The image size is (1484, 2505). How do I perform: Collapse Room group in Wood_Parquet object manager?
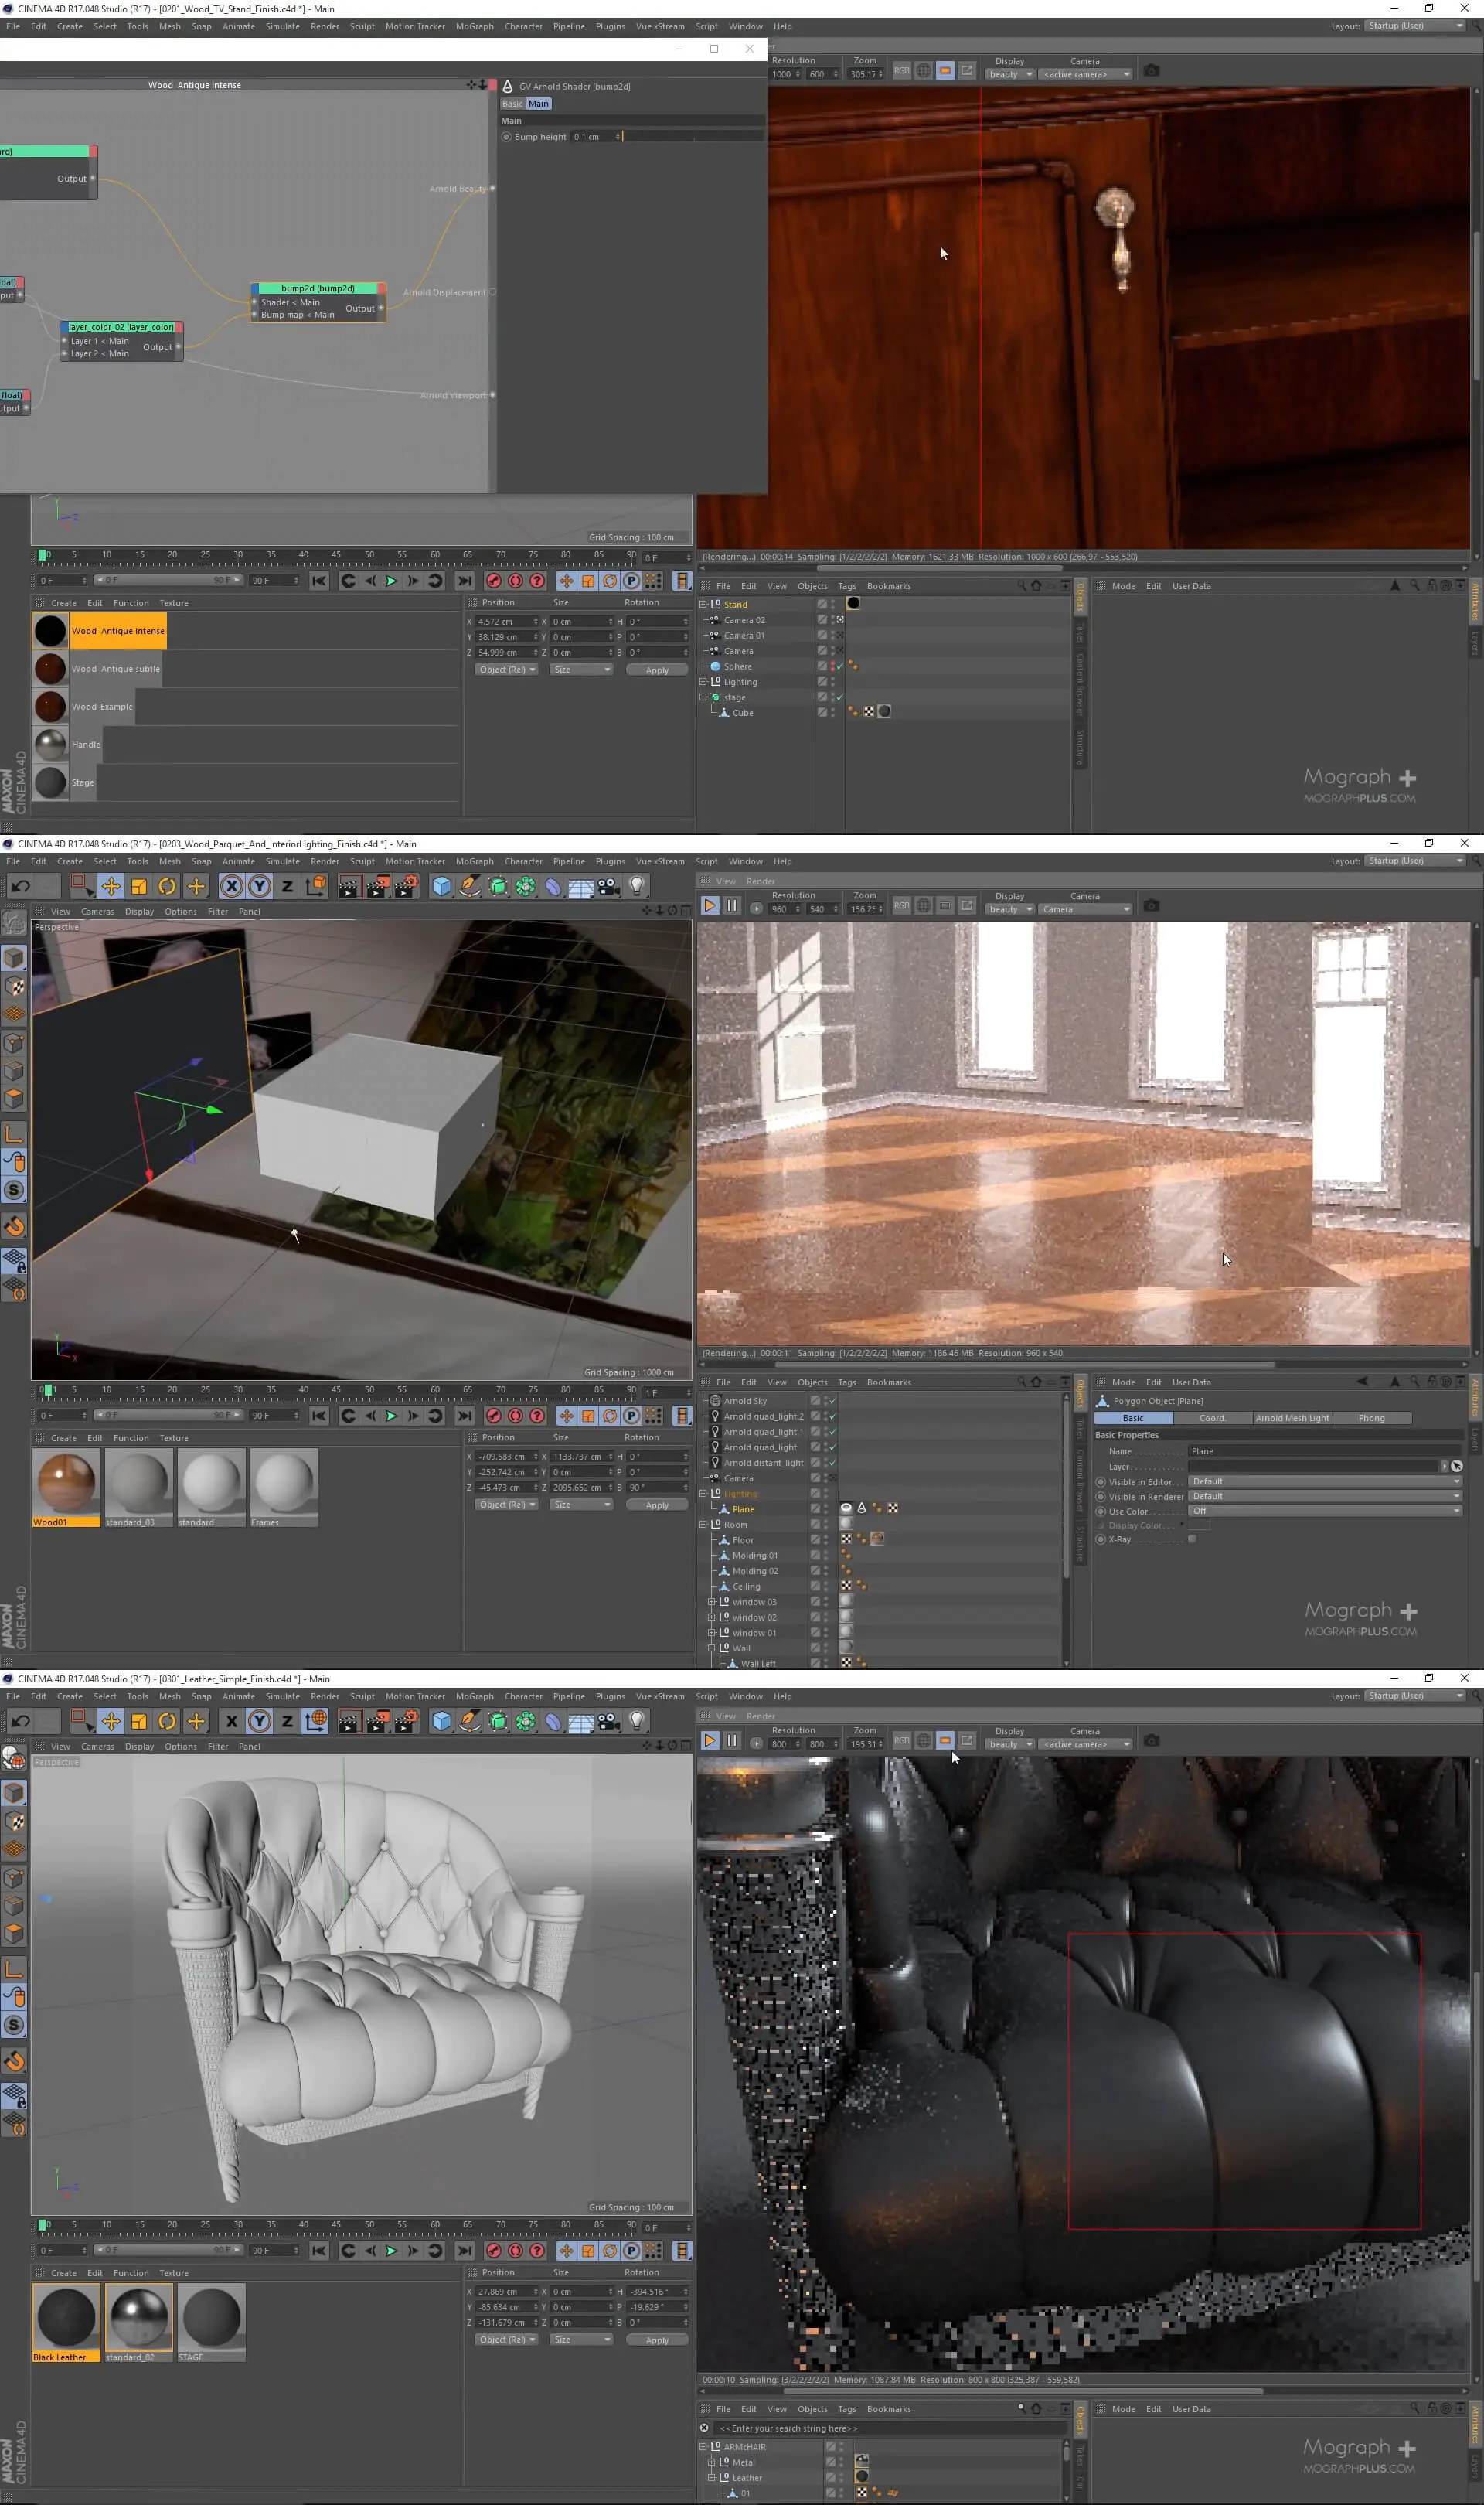pos(703,1525)
